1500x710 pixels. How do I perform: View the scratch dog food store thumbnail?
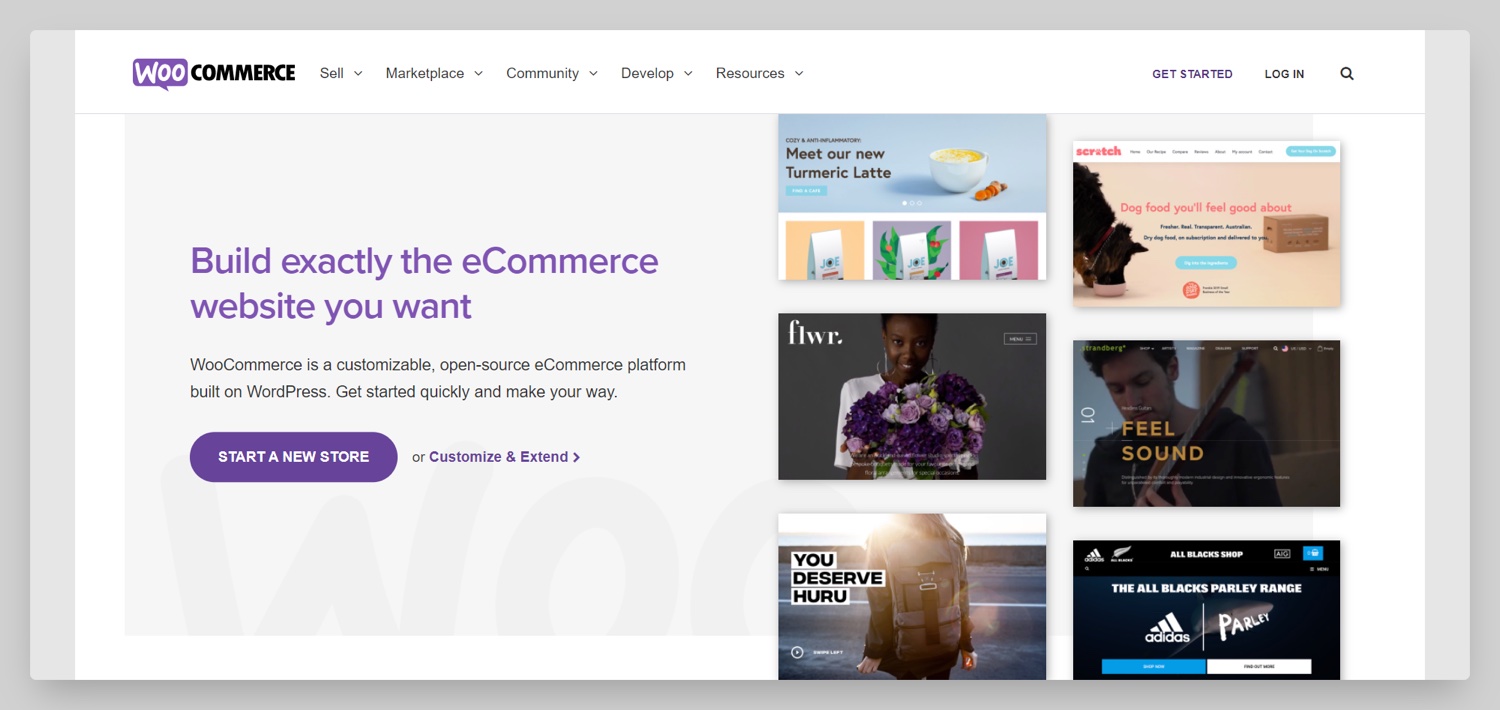click(1206, 223)
